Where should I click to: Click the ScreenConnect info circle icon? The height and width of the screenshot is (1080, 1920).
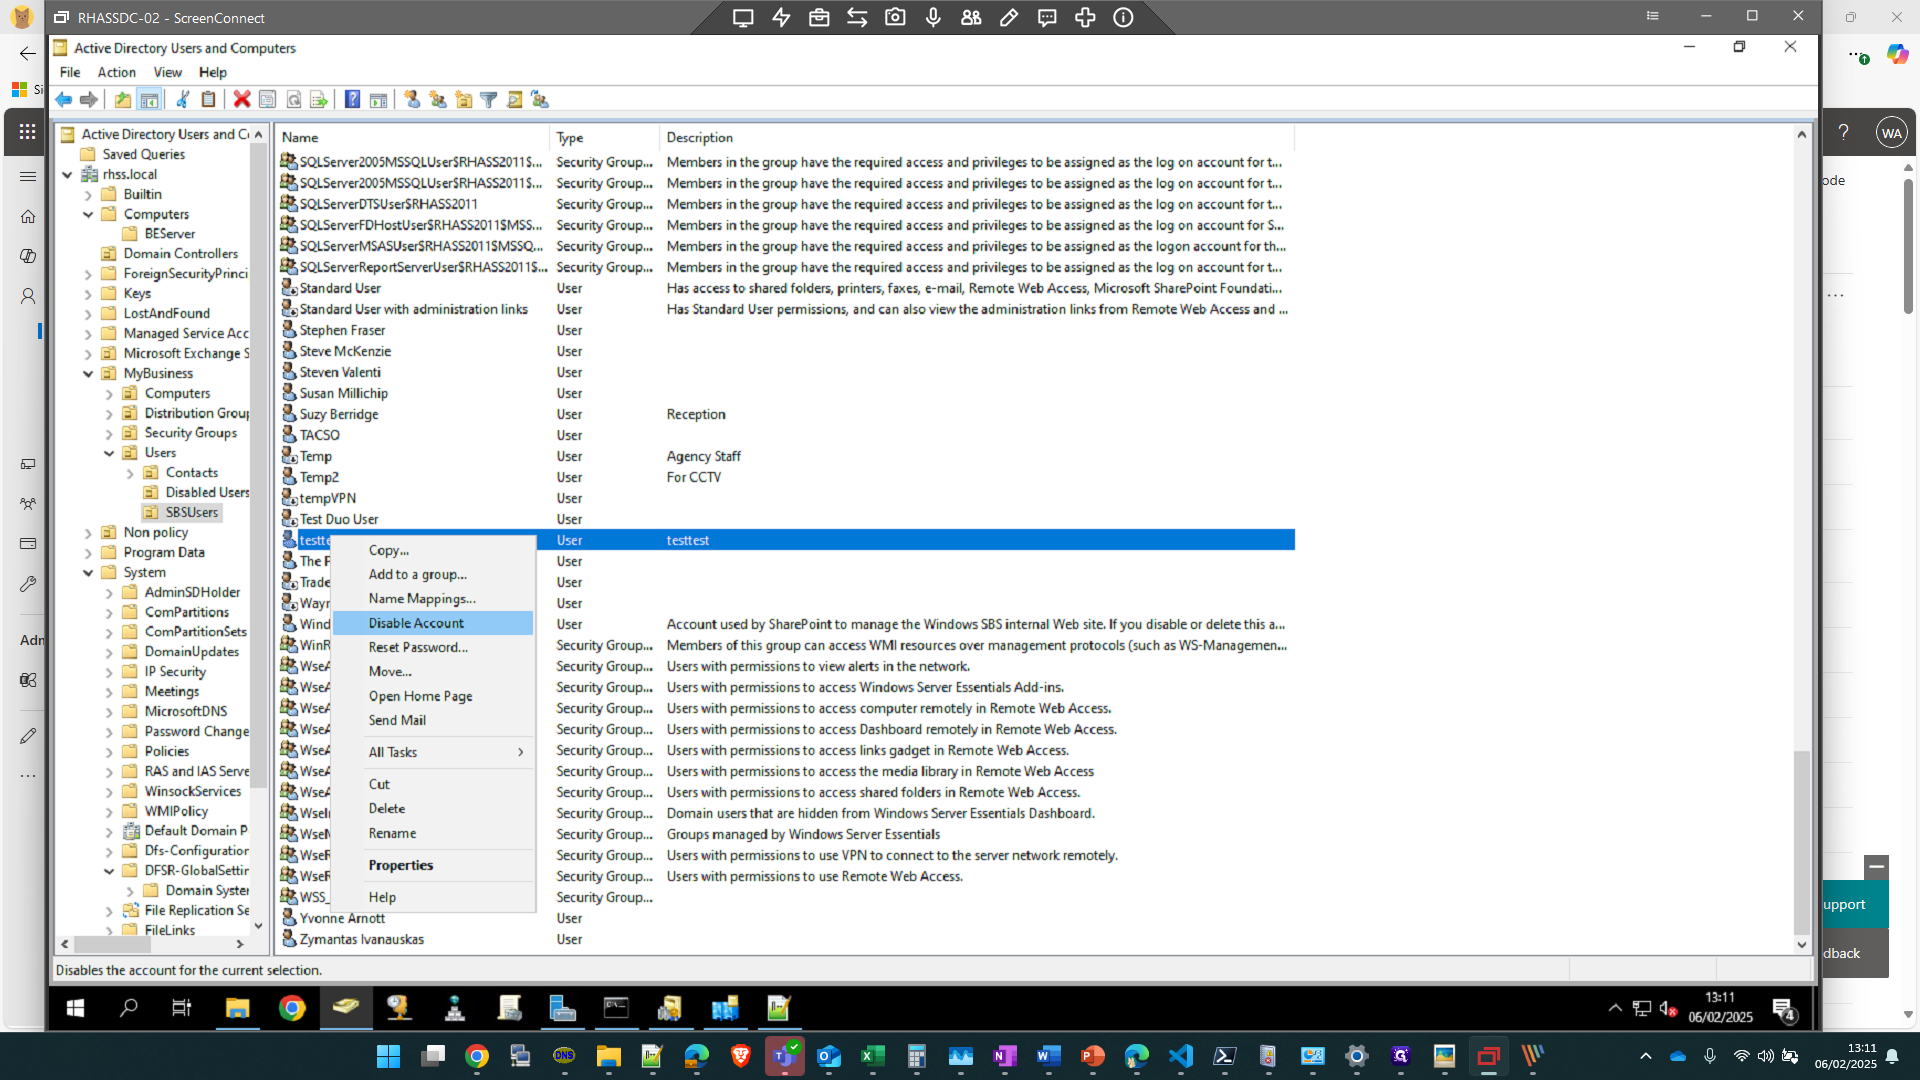[x=1123, y=17]
